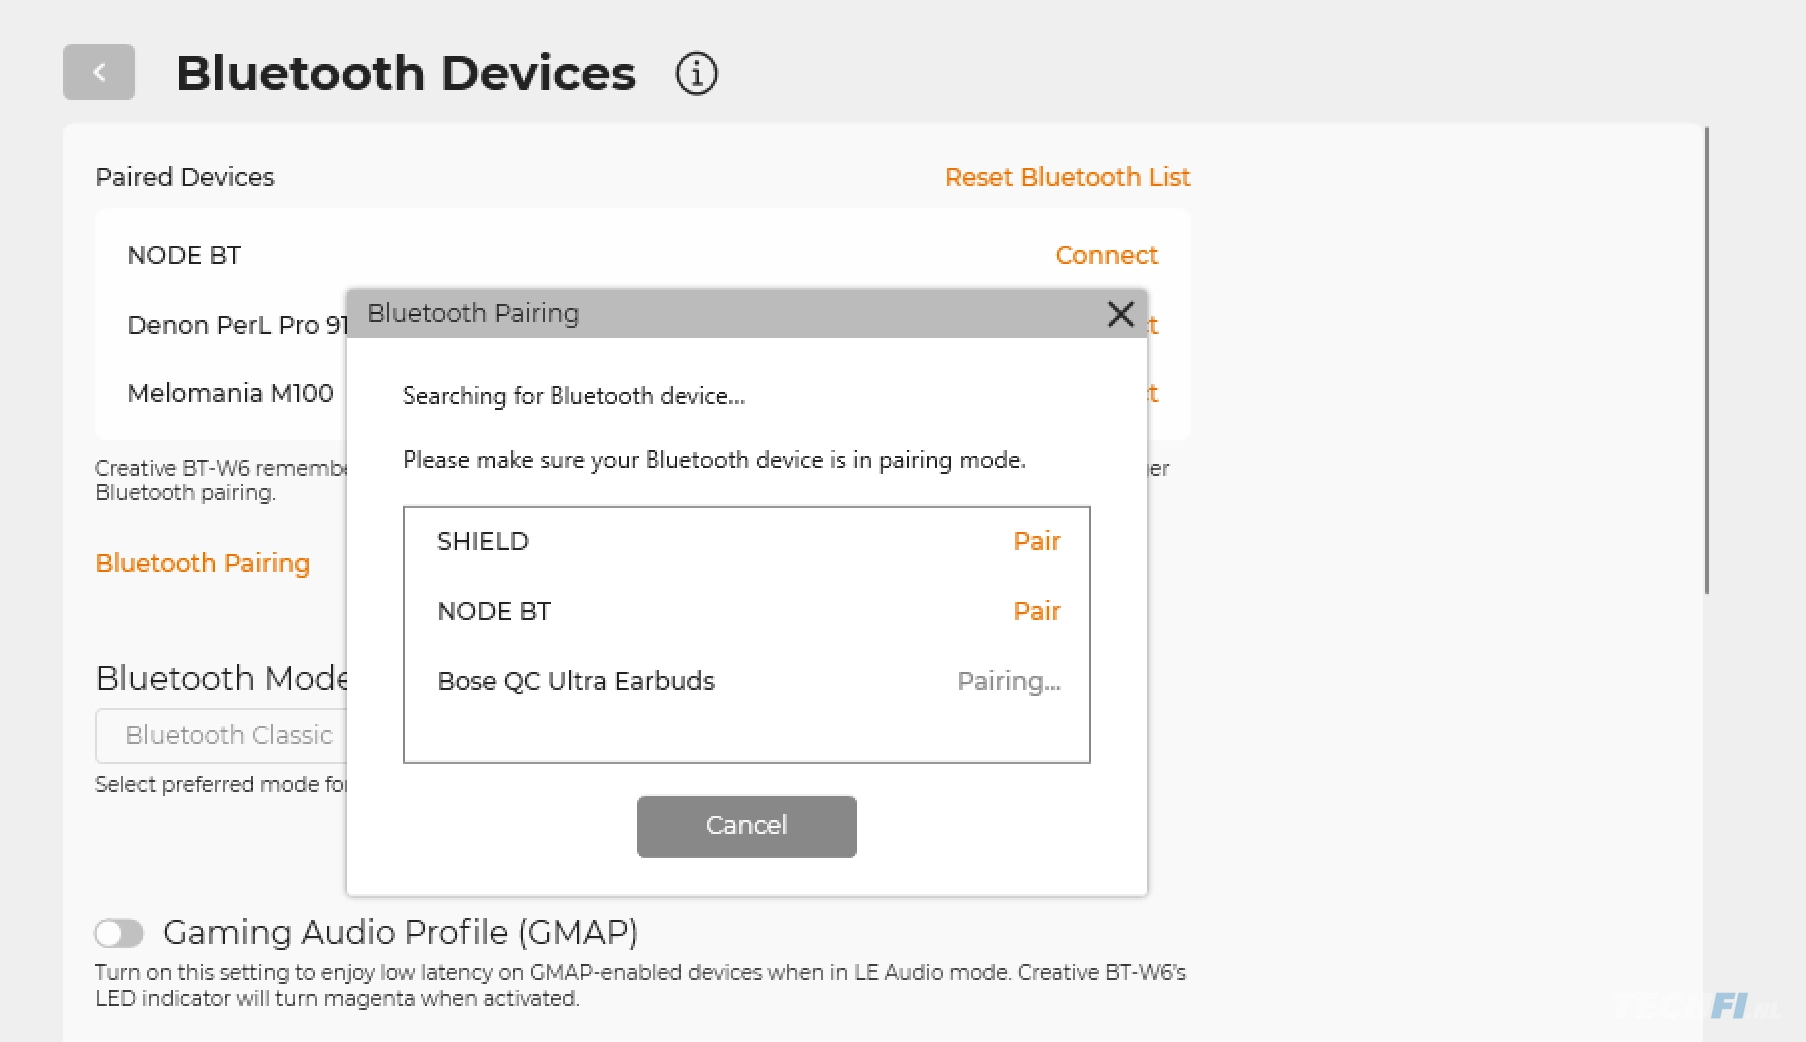Image resolution: width=1806 pixels, height=1042 pixels.
Task: Select NODE BT row in paired devices
Action: (642, 255)
